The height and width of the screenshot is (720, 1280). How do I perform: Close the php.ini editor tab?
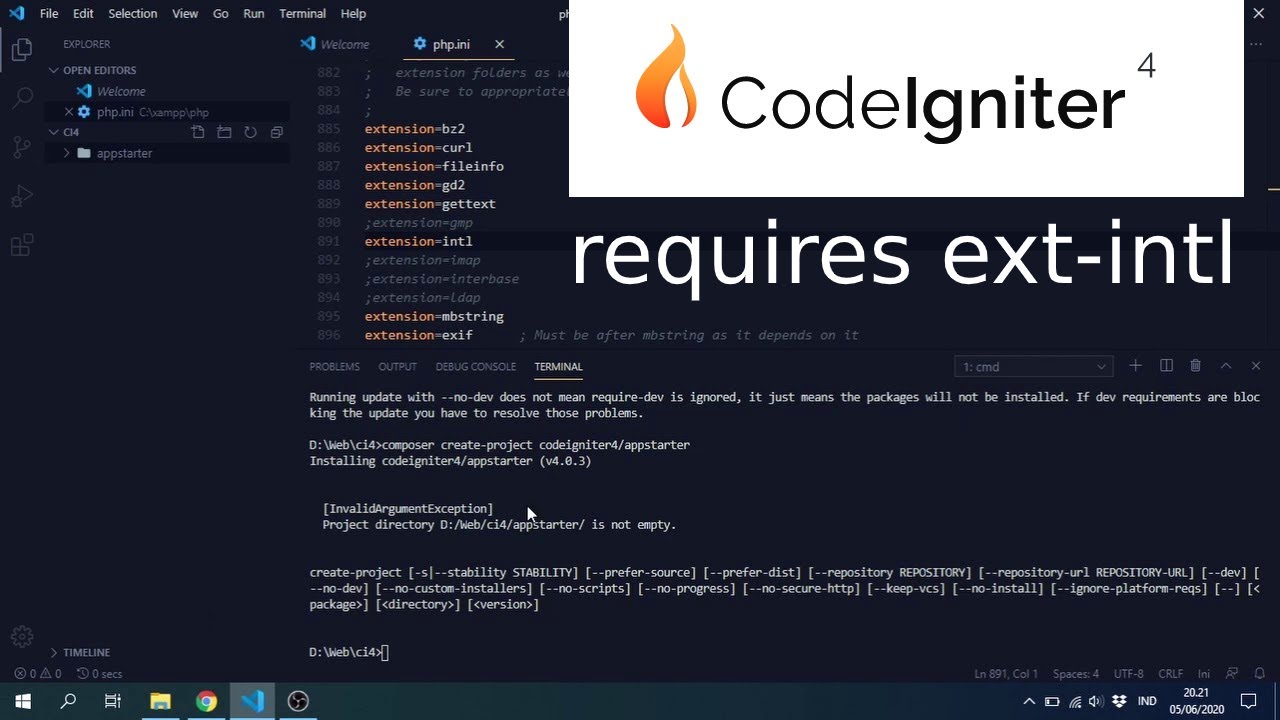click(499, 44)
